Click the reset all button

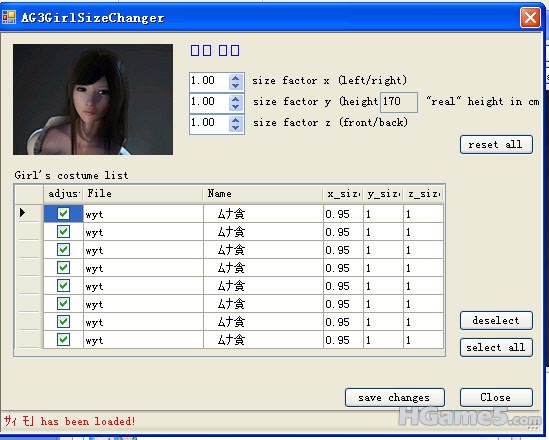pyautogui.click(x=496, y=144)
